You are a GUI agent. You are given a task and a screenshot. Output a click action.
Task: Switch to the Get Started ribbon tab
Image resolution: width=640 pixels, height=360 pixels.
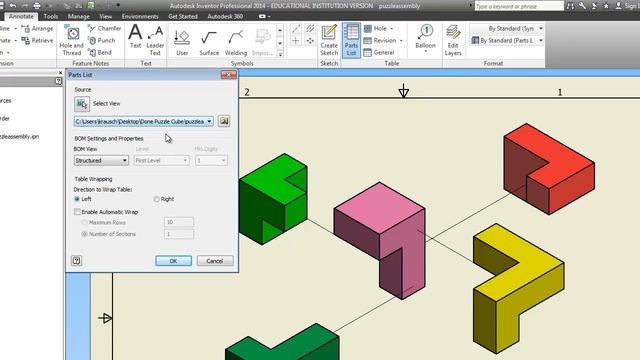tap(182, 16)
